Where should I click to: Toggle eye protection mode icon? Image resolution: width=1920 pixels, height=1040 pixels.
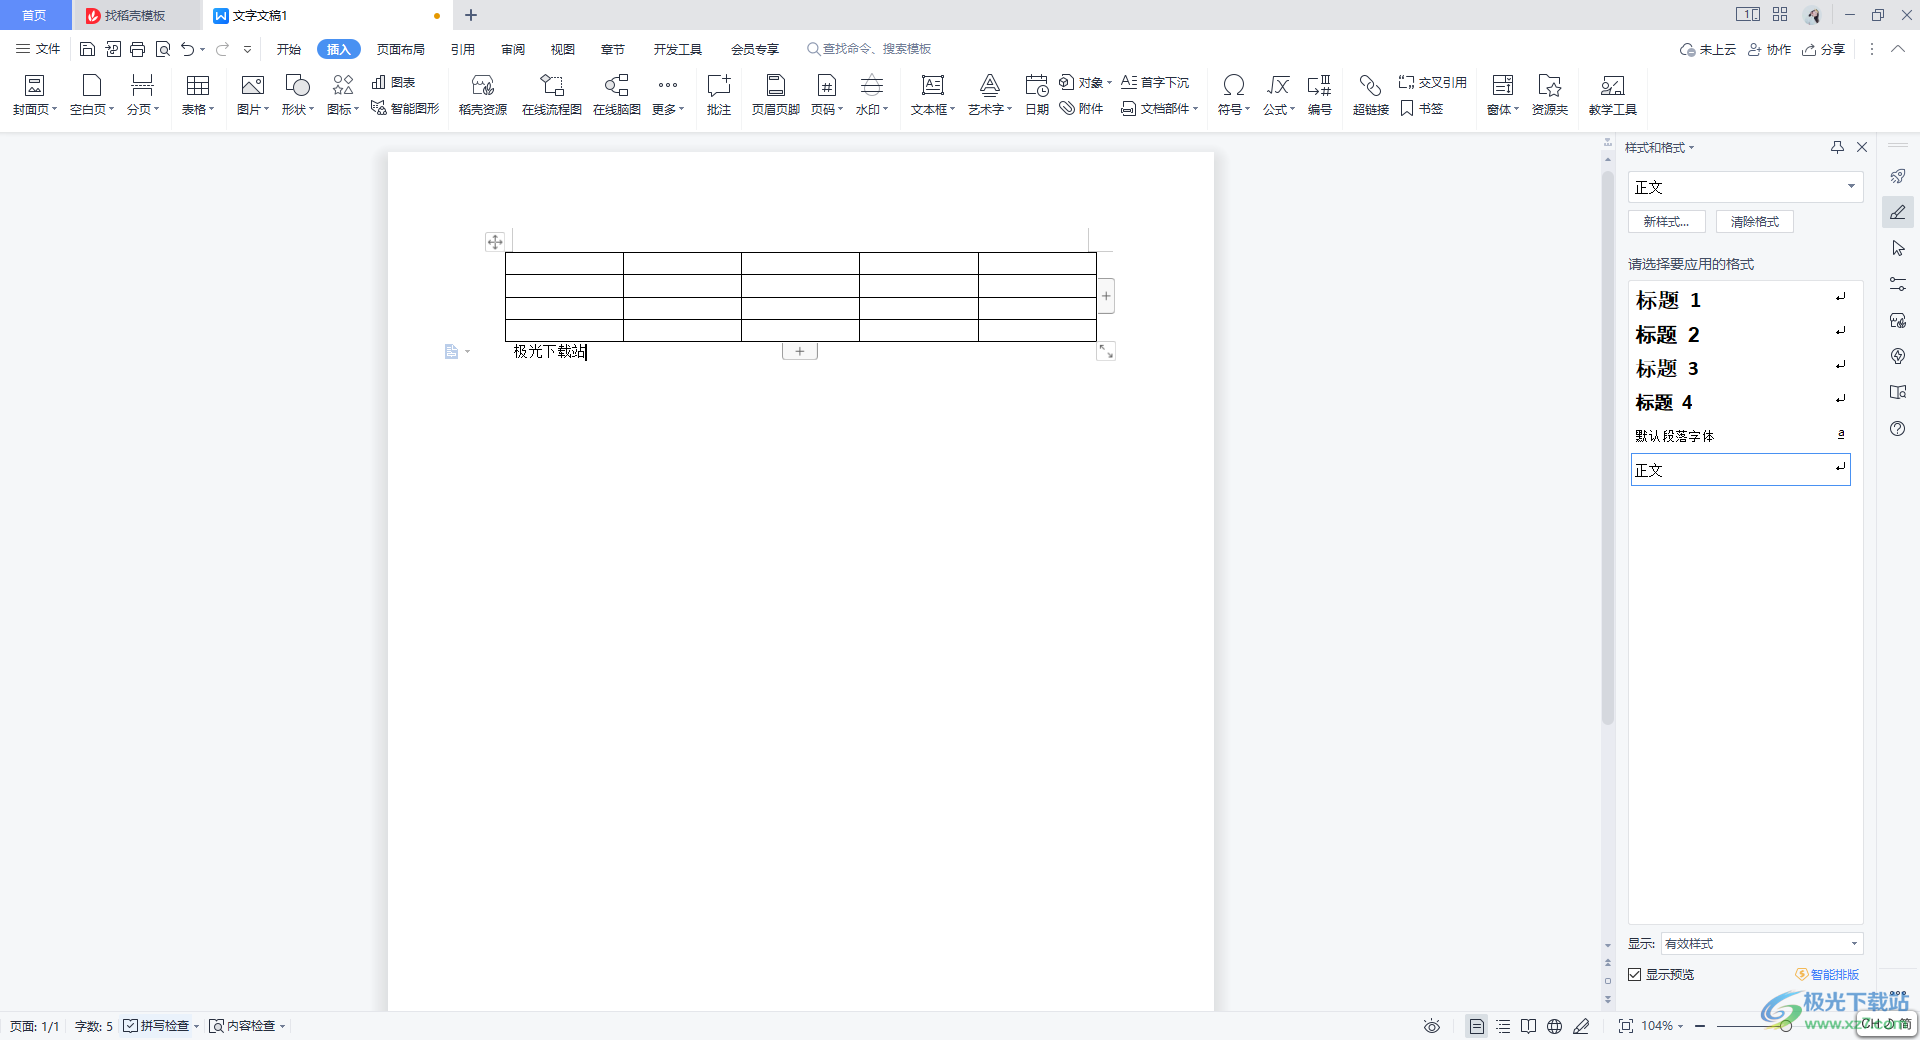1432,1026
